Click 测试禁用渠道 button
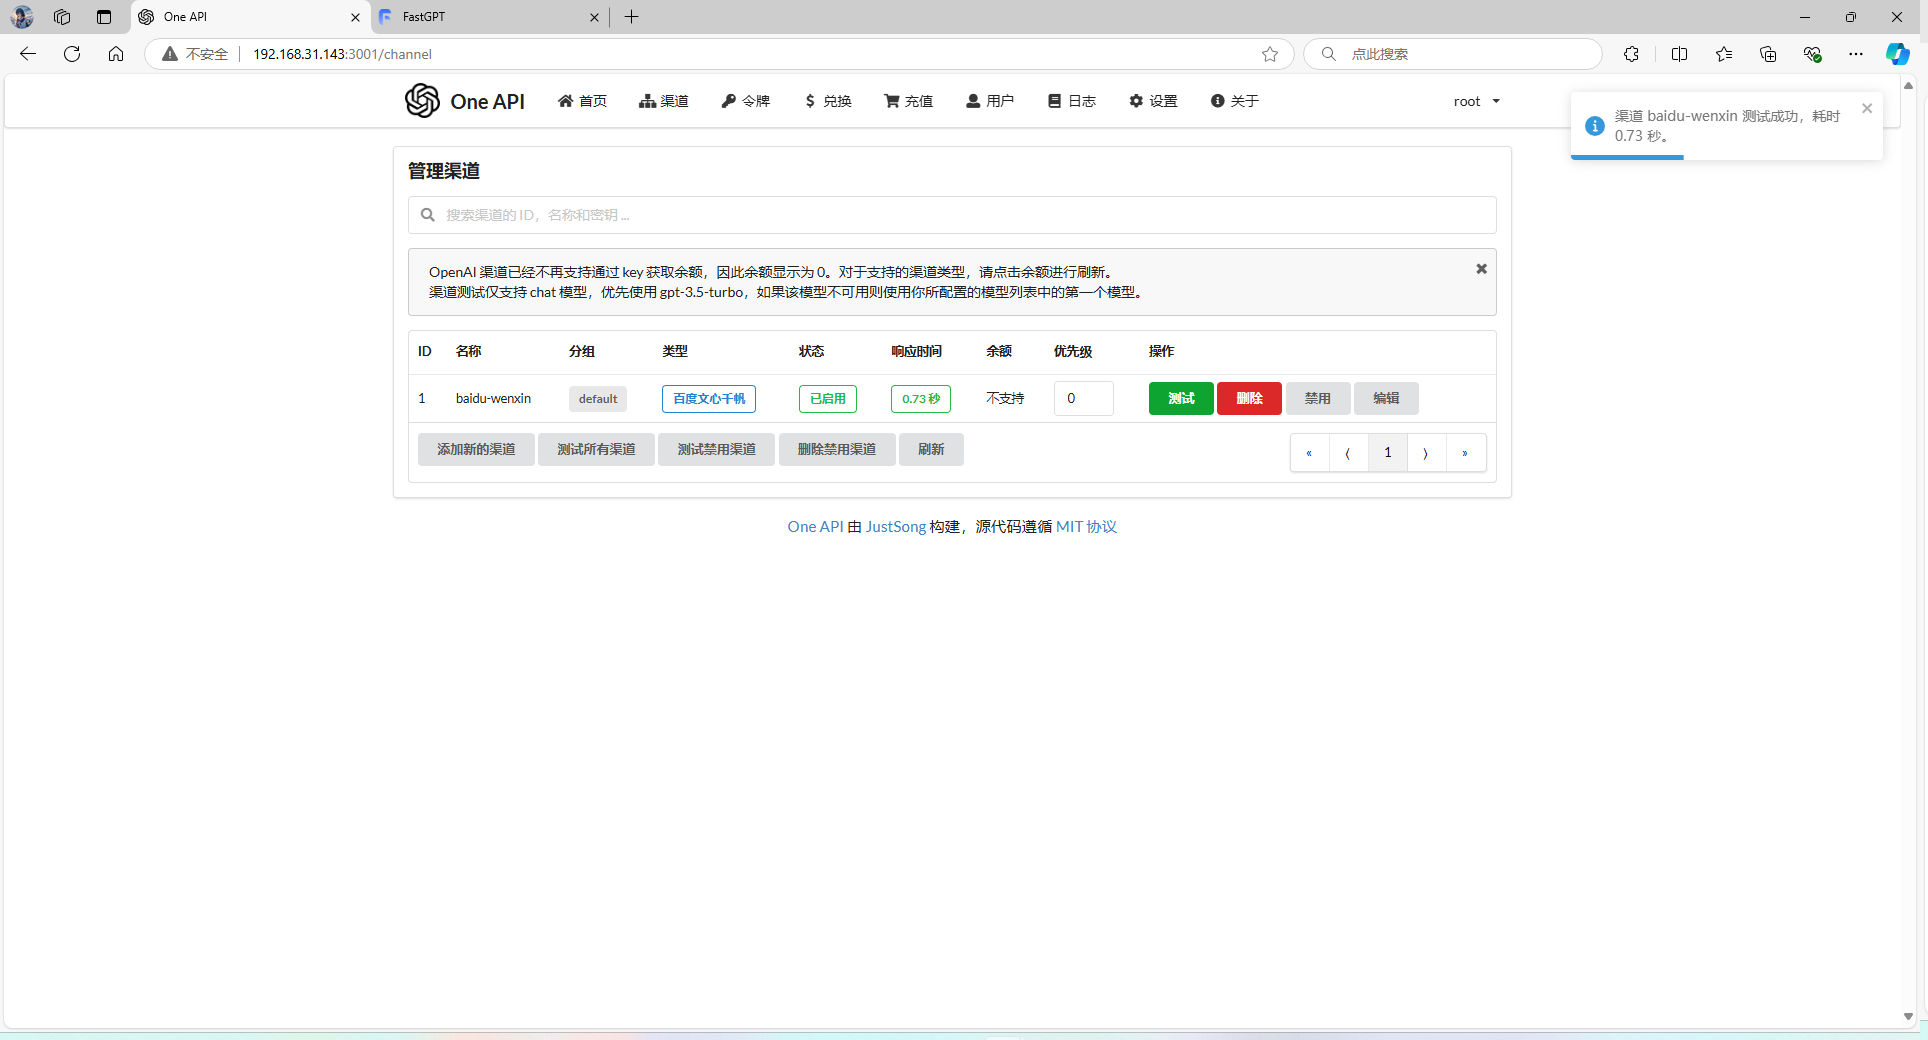 coord(716,450)
